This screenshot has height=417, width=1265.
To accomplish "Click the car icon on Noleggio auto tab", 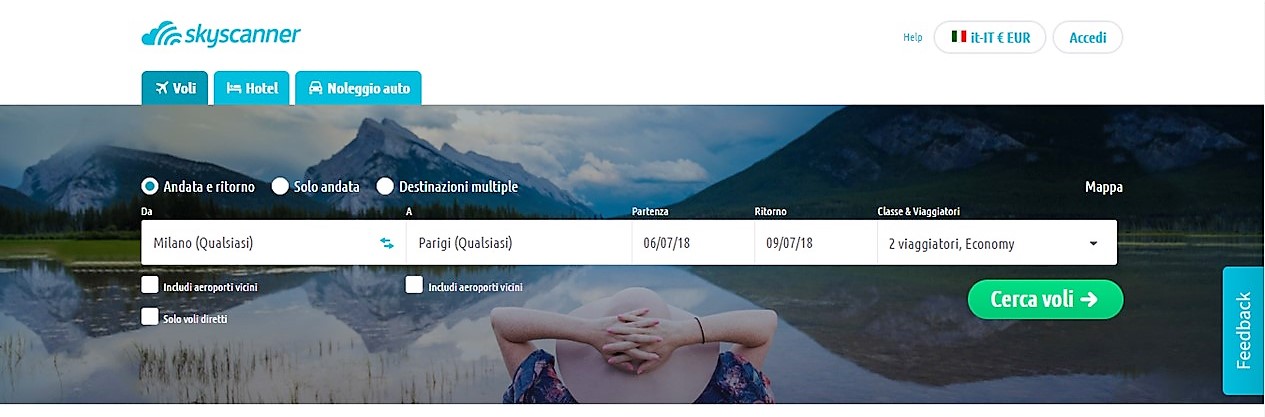I will [315, 88].
